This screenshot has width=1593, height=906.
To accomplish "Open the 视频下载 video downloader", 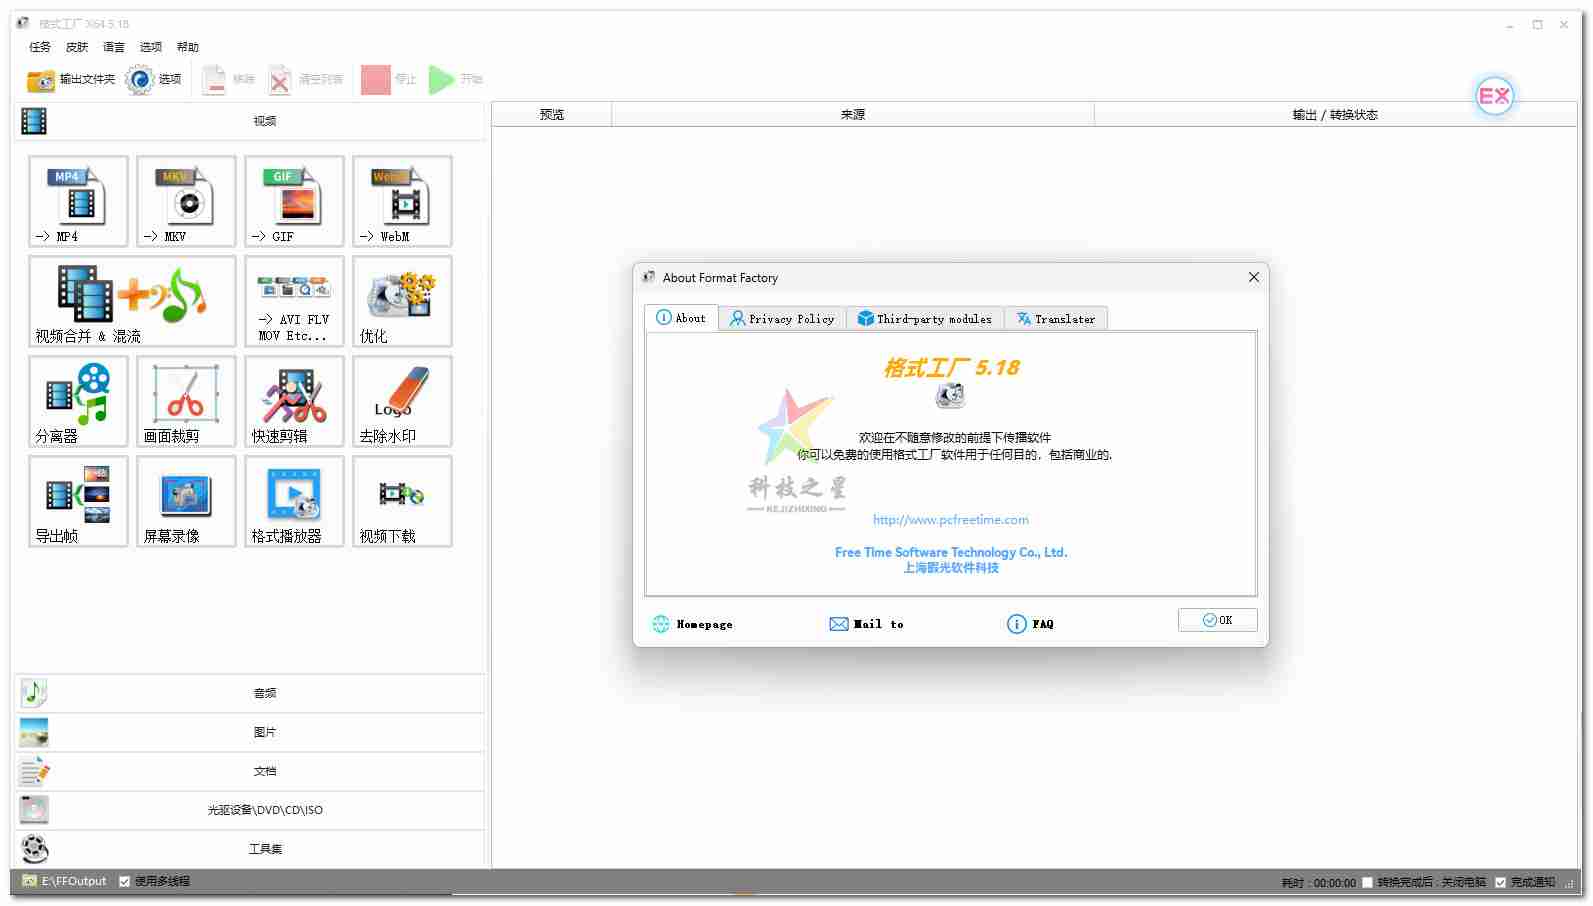I will click(x=402, y=501).
